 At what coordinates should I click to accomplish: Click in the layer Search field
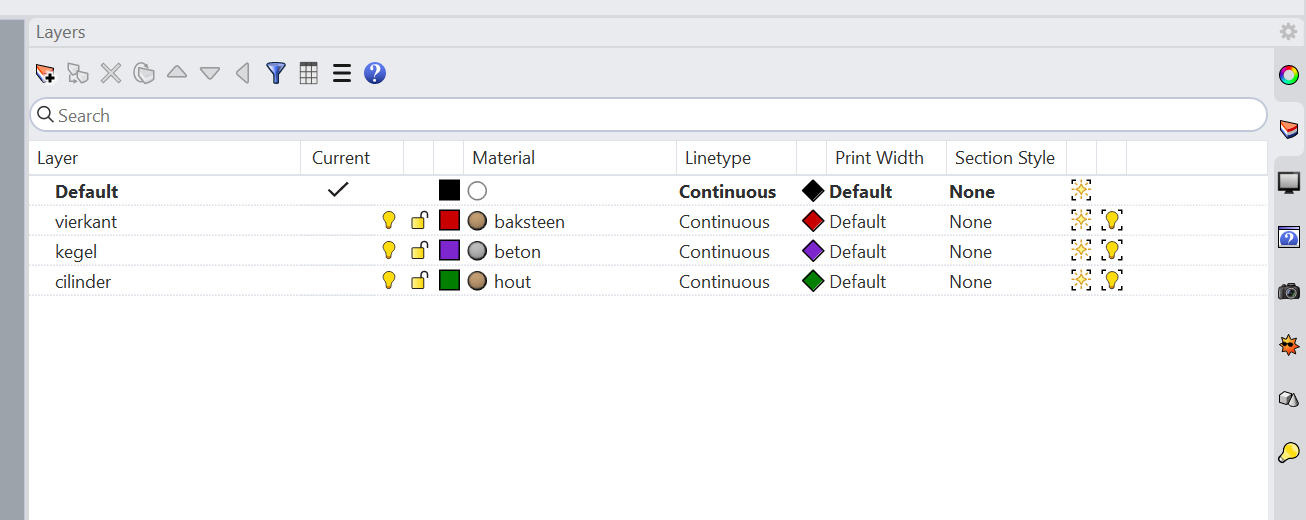tap(650, 115)
